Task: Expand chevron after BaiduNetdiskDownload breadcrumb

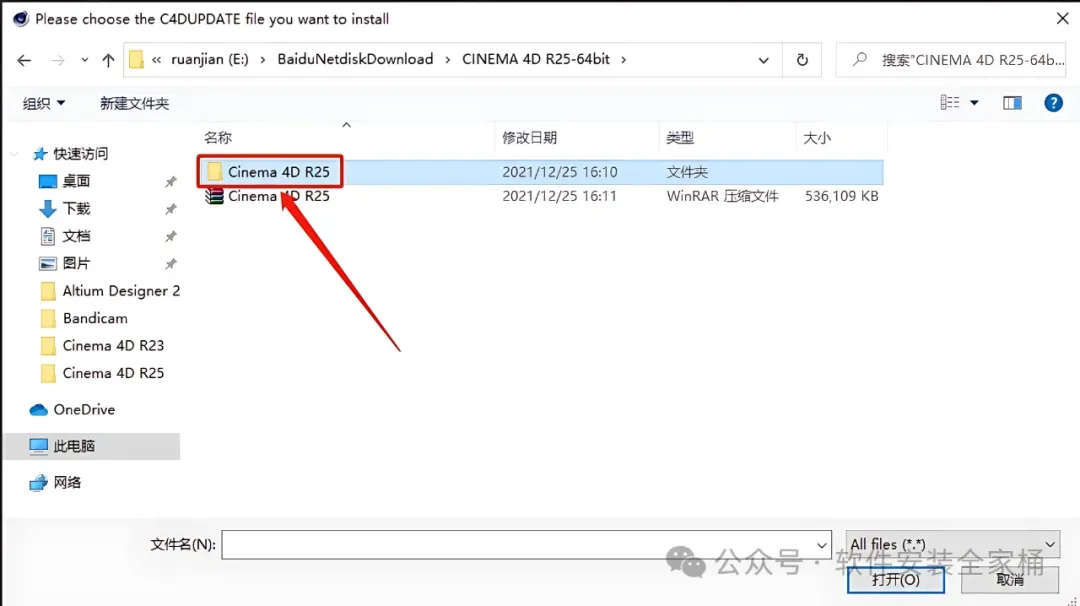Action: [x=448, y=60]
